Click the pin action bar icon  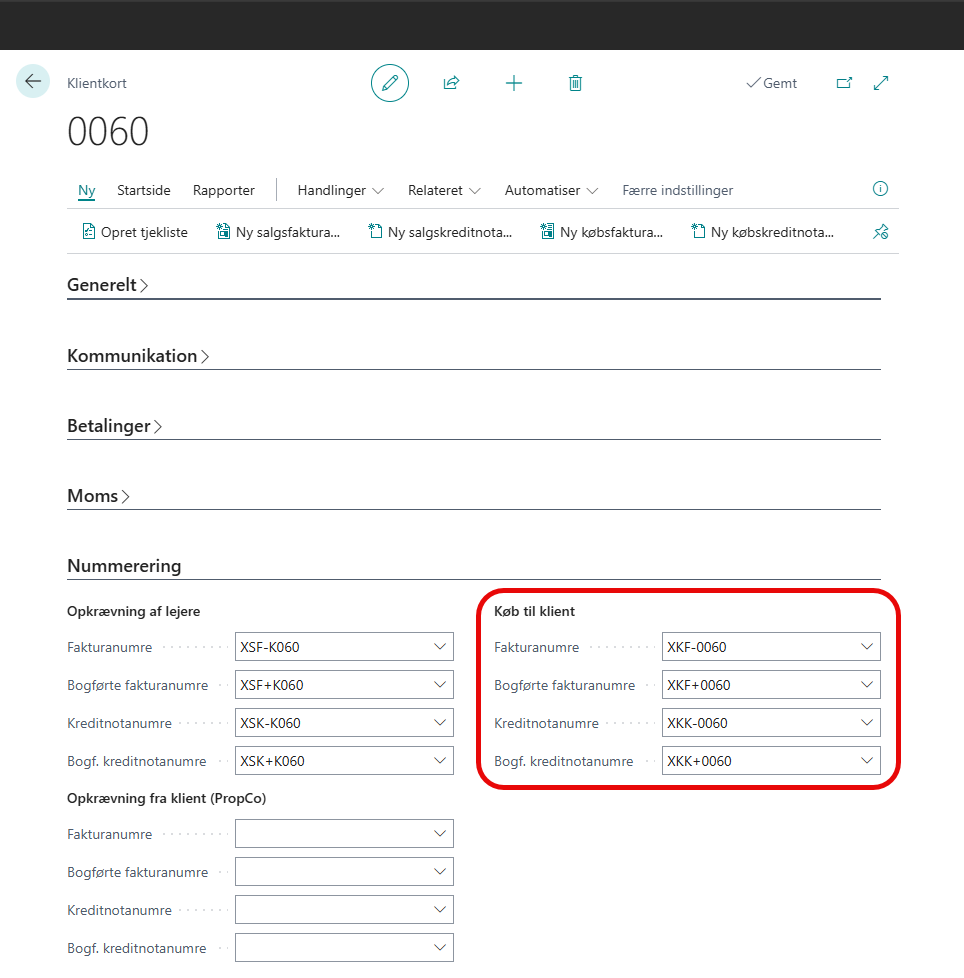click(880, 232)
